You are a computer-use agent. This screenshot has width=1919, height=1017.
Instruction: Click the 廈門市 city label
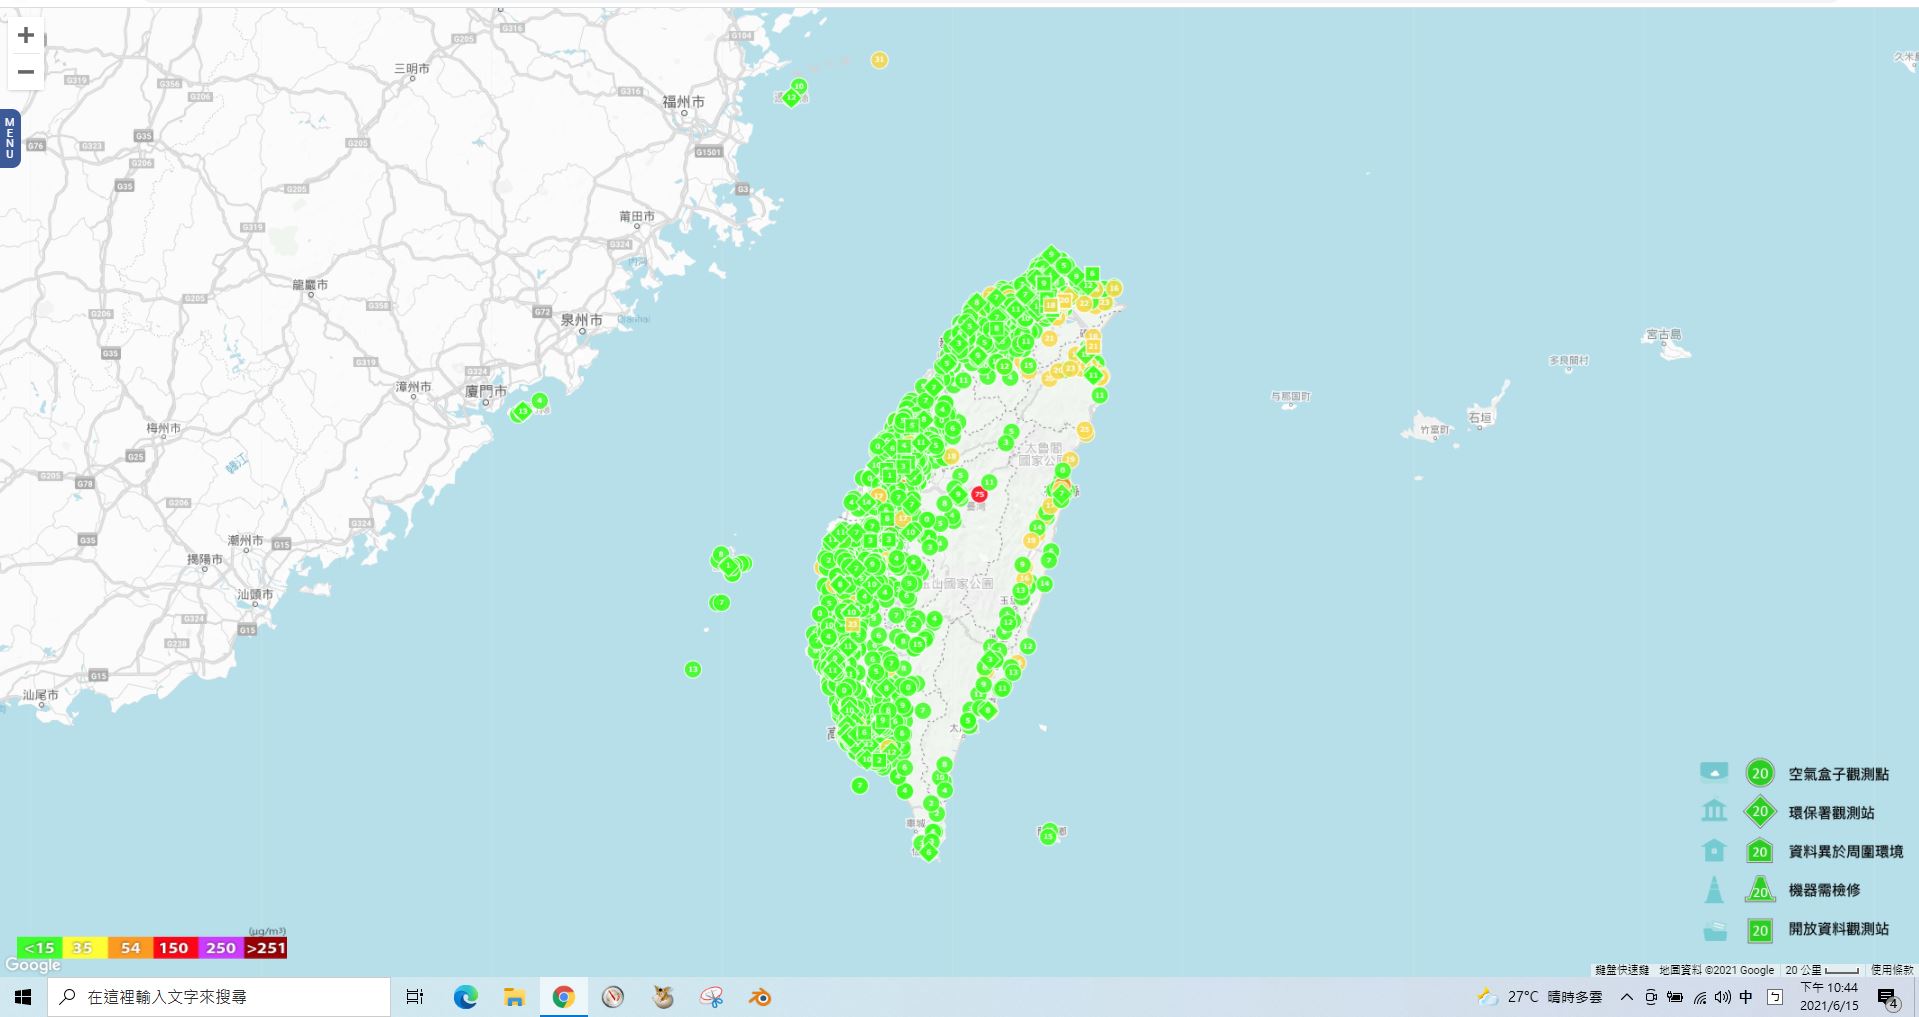click(x=486, y=391)
